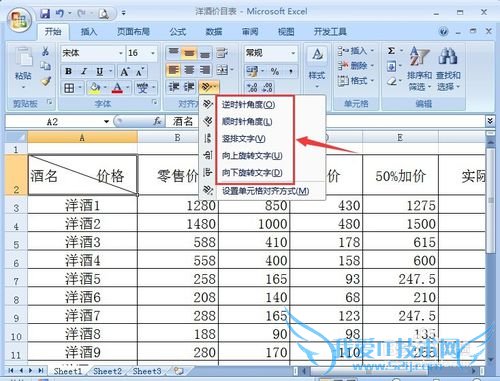The width and height of the screenshot is (500, 381).
Task: Click 格式 in the cells group
Action: [356, 80]
